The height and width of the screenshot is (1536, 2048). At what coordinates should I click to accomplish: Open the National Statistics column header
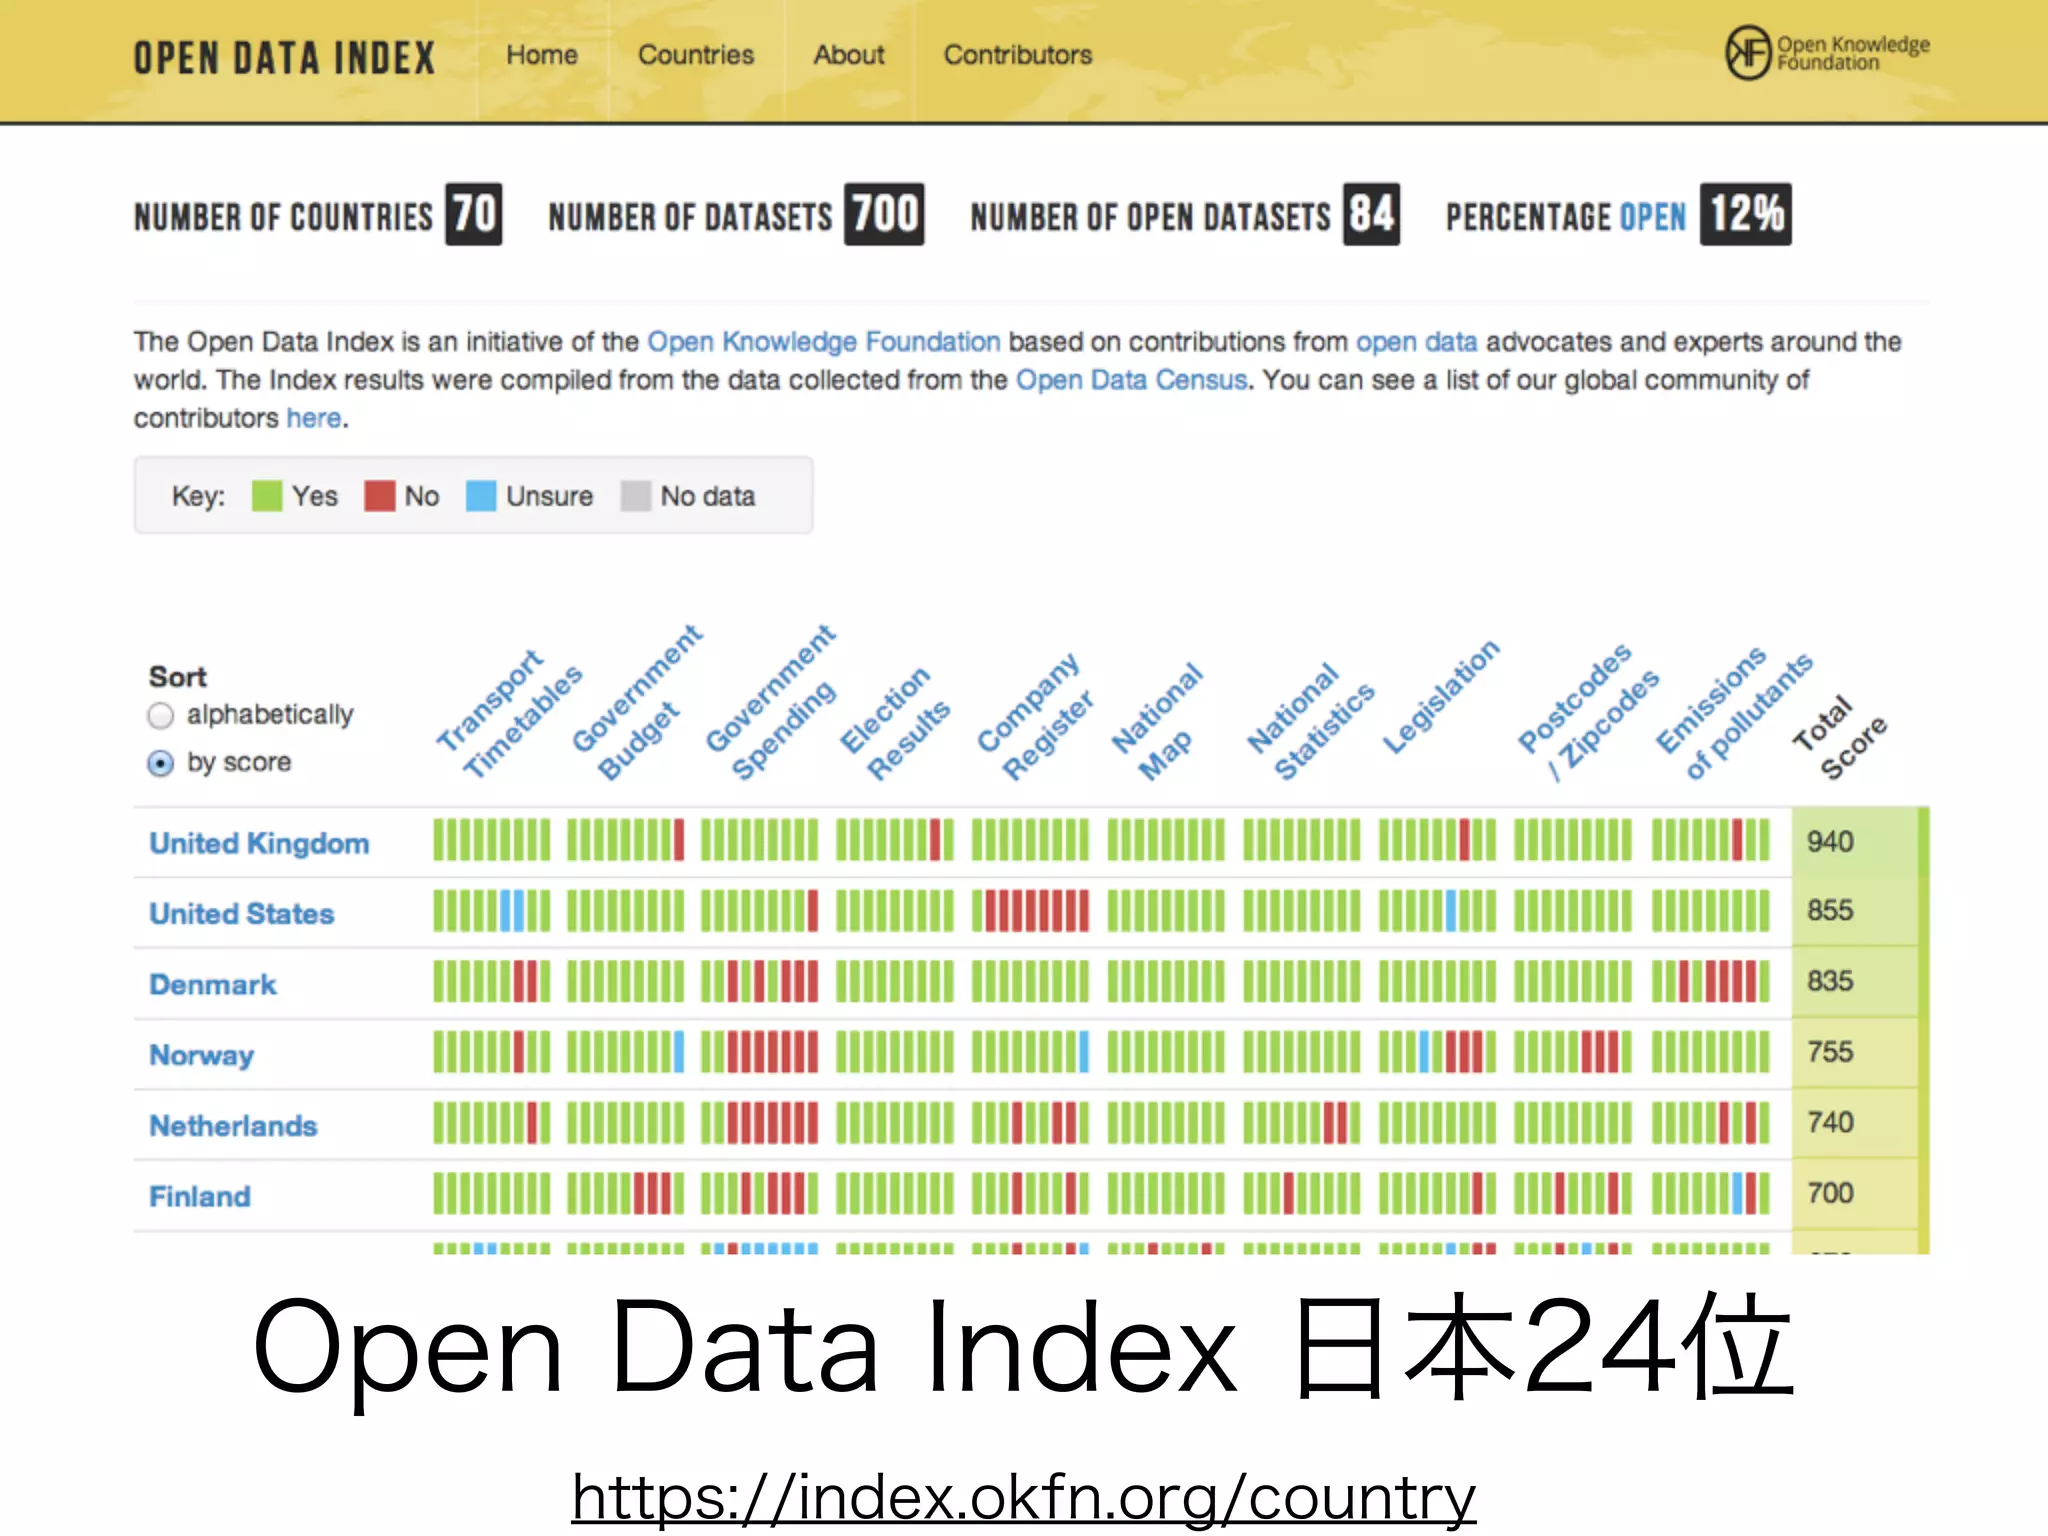pyautogui.click(x=1310, y=722)
